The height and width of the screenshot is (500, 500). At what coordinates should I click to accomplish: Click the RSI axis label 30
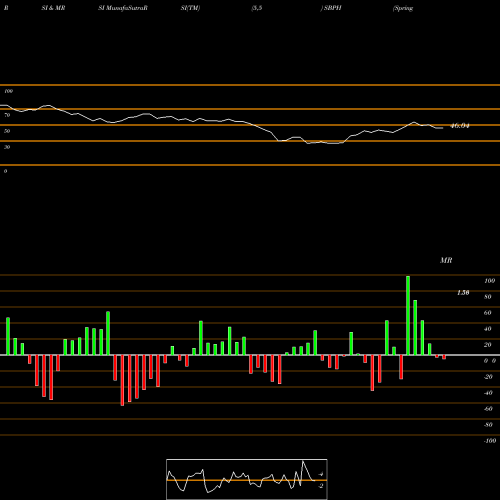pyautogui.click(x=7, y=147)
